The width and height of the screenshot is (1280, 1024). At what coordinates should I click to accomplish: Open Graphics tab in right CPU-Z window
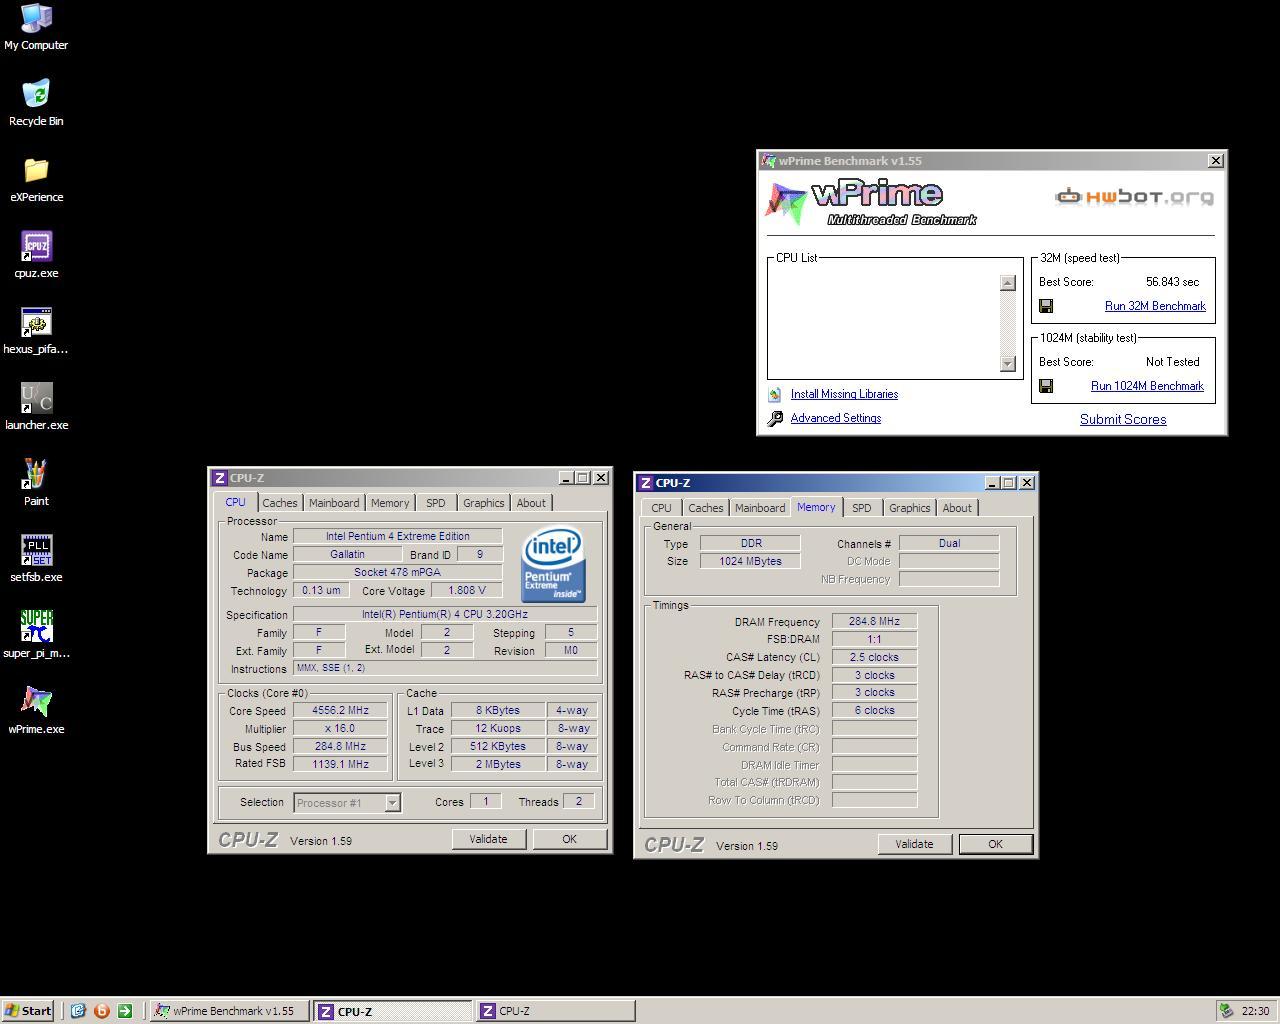tap(910, 508)
